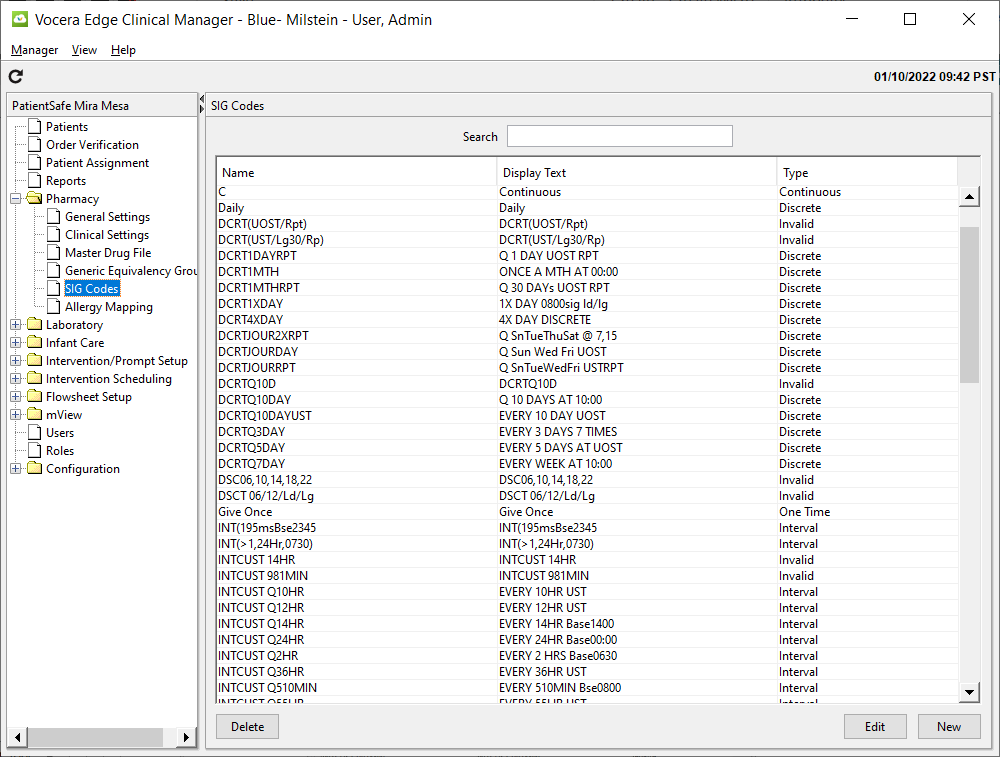Collapse the left navigation panel with splitter arrow
Image resolution: width=1000 pixels, height=757 pixels.
pyautogui.click(x=201, y=100)
